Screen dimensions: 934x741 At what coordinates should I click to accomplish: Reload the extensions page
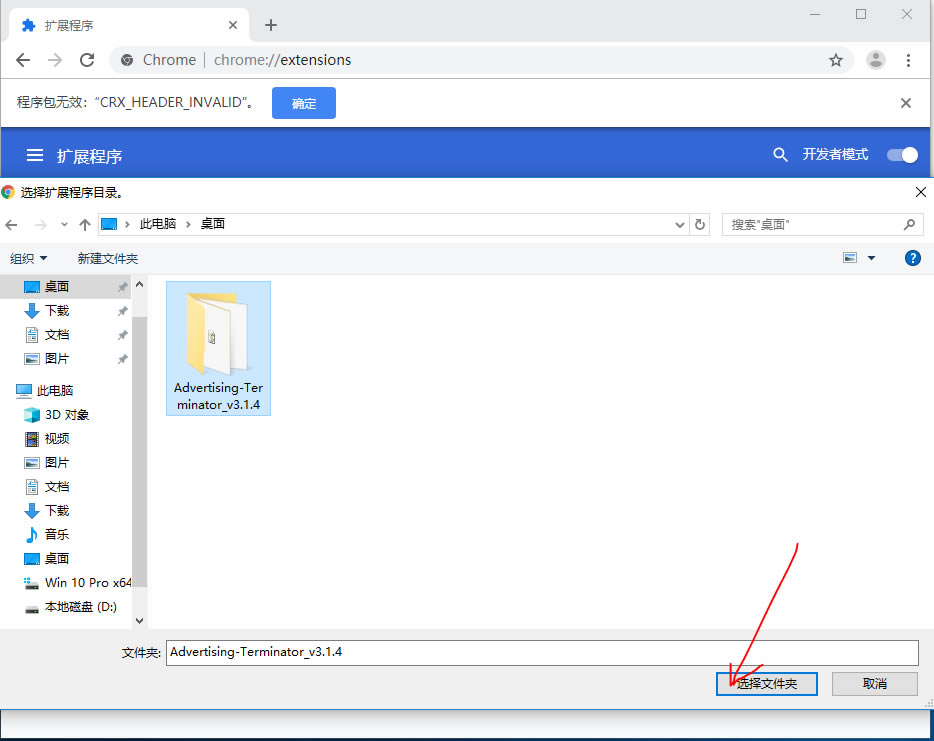tap(87, 60)
